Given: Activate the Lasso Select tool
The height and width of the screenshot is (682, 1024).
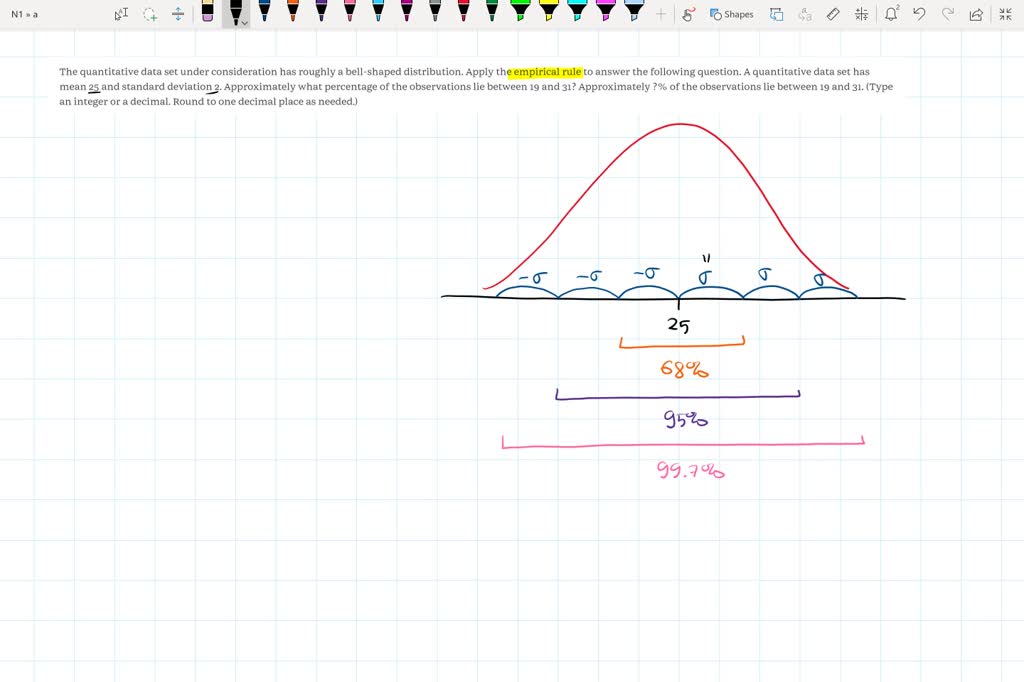Looking at the screenshot, I should (150, 14).
